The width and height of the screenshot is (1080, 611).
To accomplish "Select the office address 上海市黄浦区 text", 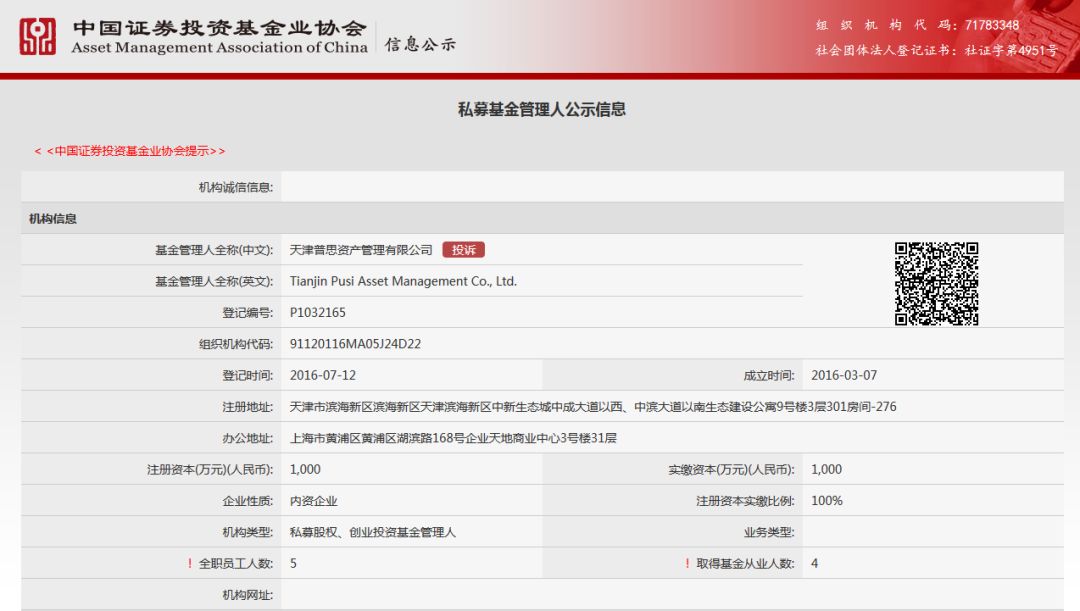I will tap(453, 438).
